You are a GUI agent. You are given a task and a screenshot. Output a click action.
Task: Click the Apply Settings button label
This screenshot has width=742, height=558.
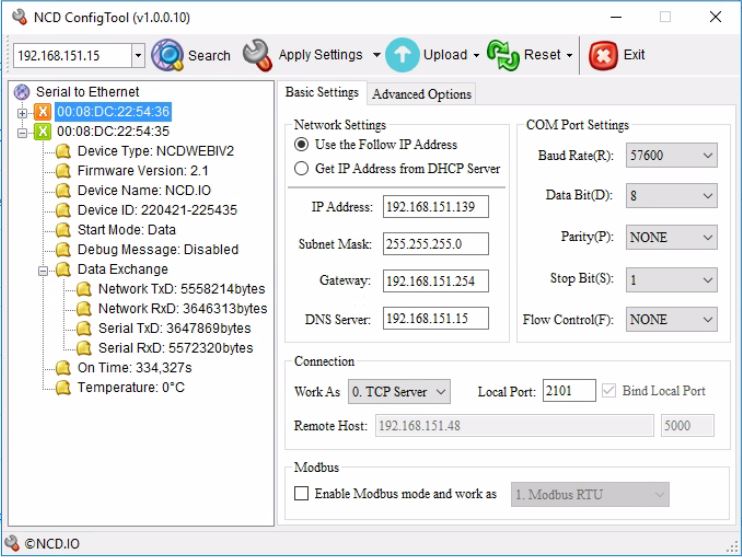(x=320, y=55)
